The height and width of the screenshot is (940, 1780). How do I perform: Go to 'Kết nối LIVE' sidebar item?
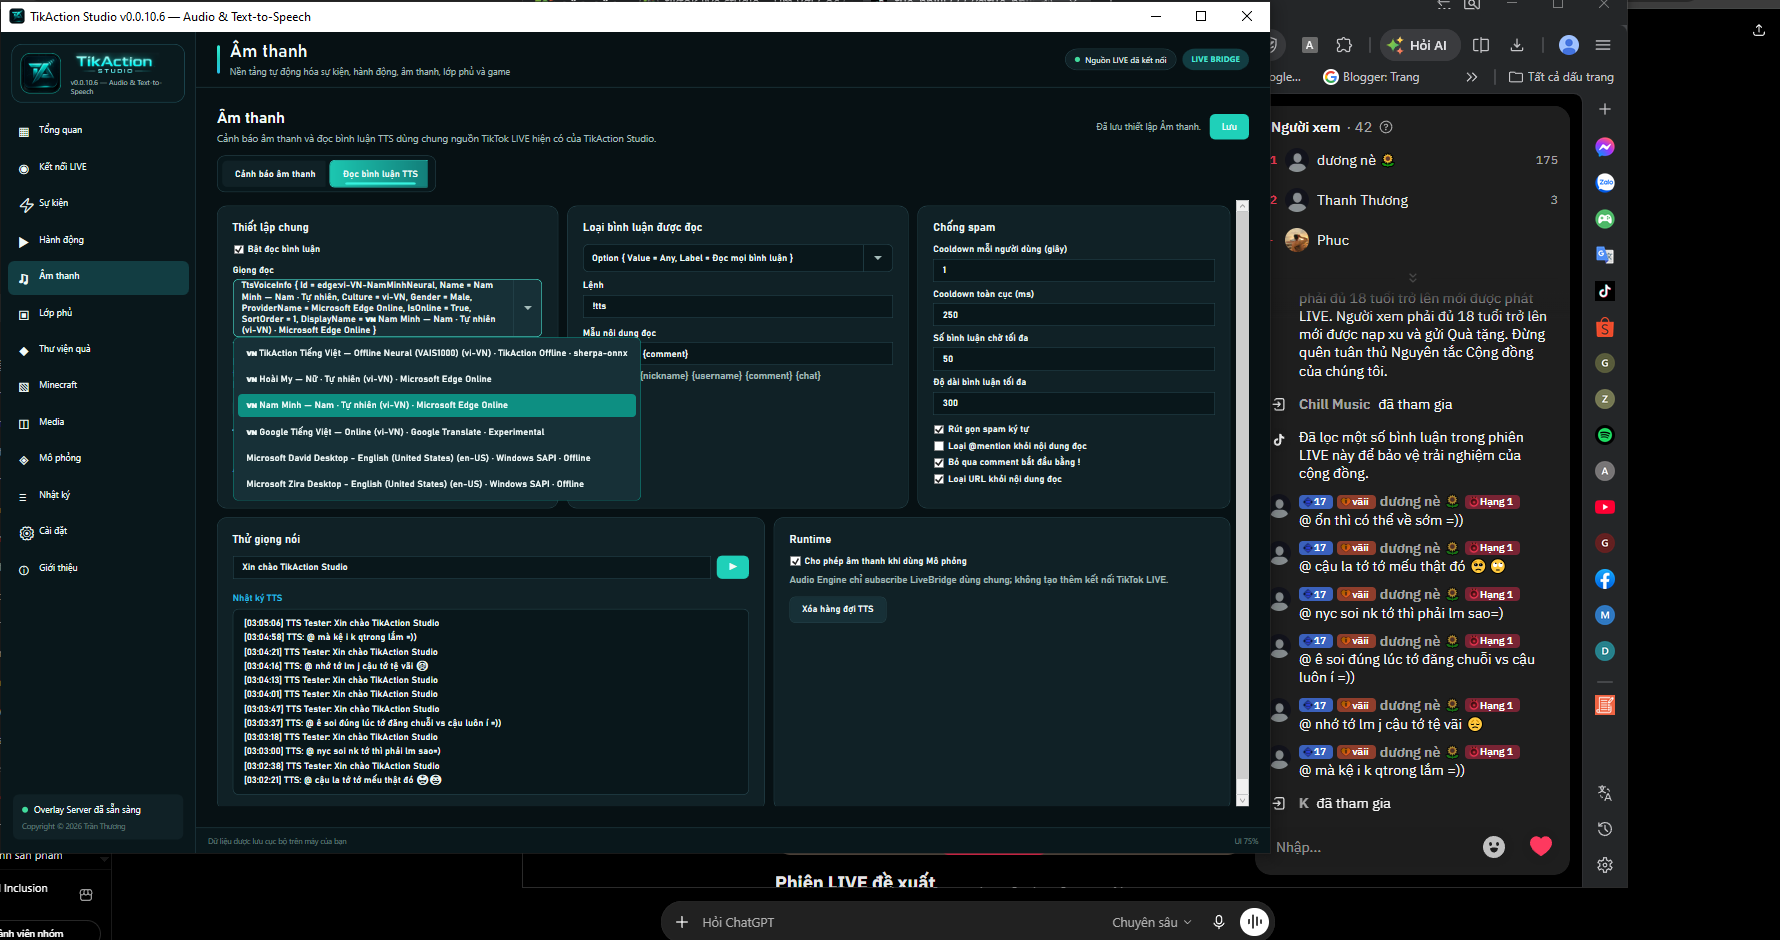98,167
